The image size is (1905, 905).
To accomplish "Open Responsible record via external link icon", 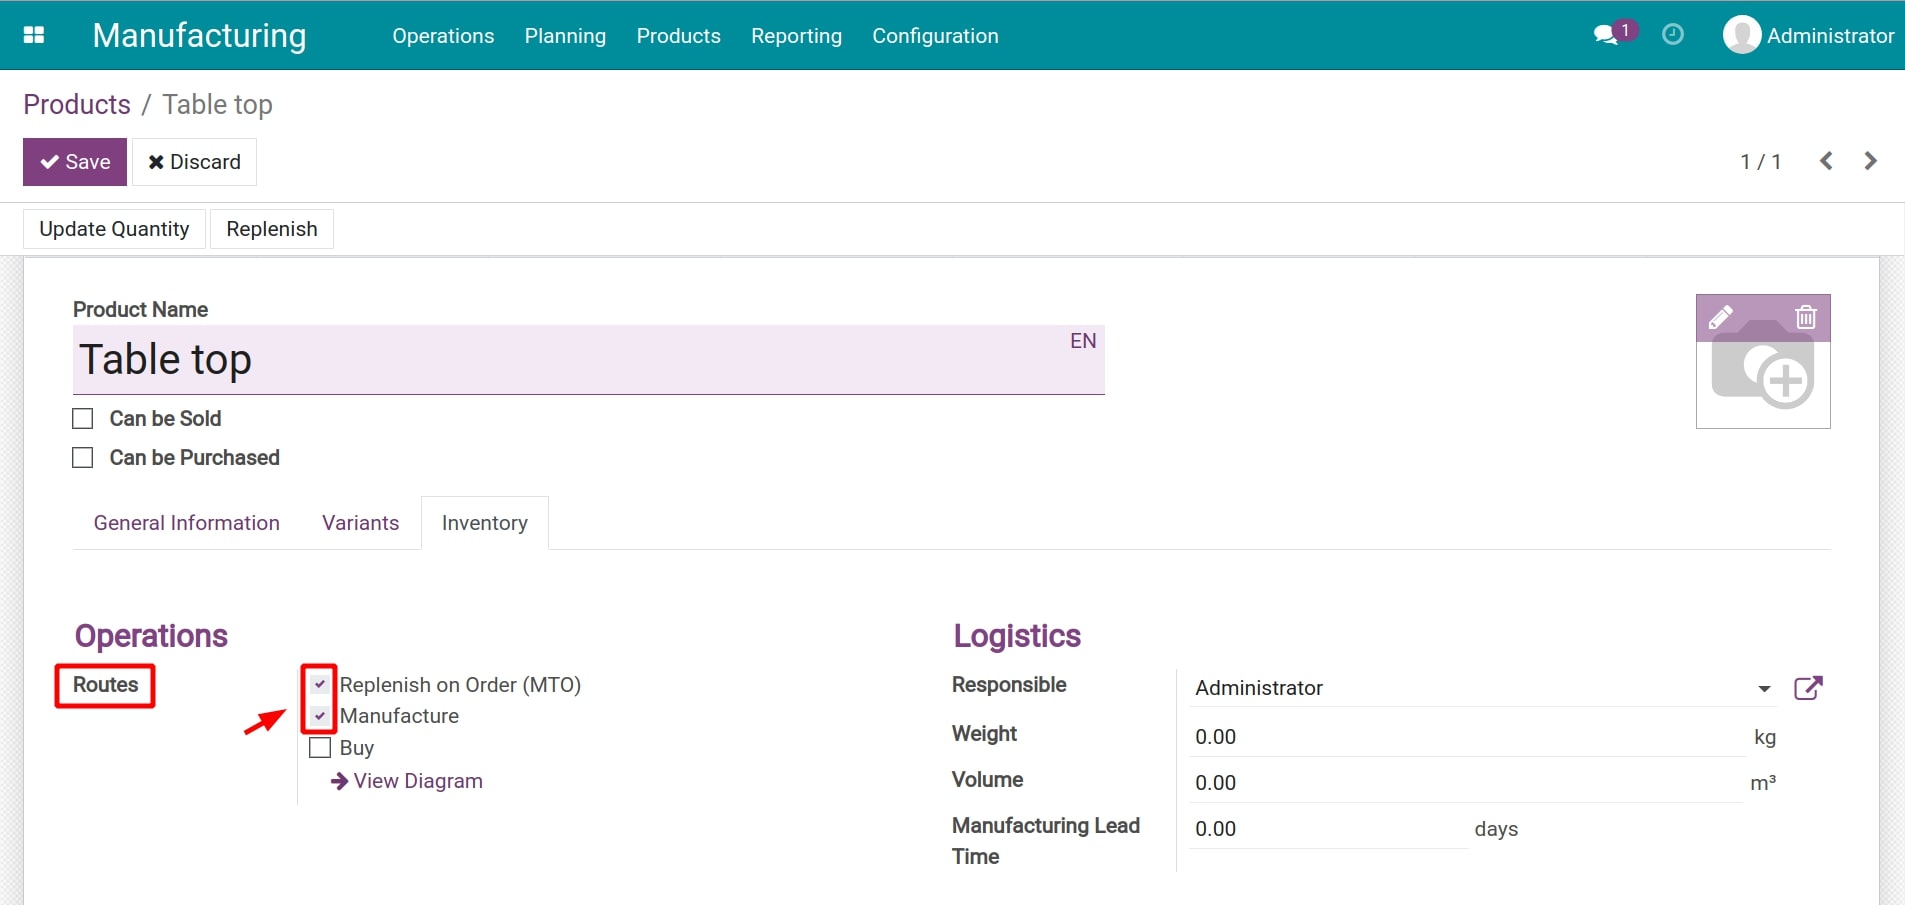I will (x=1809, y=688).
